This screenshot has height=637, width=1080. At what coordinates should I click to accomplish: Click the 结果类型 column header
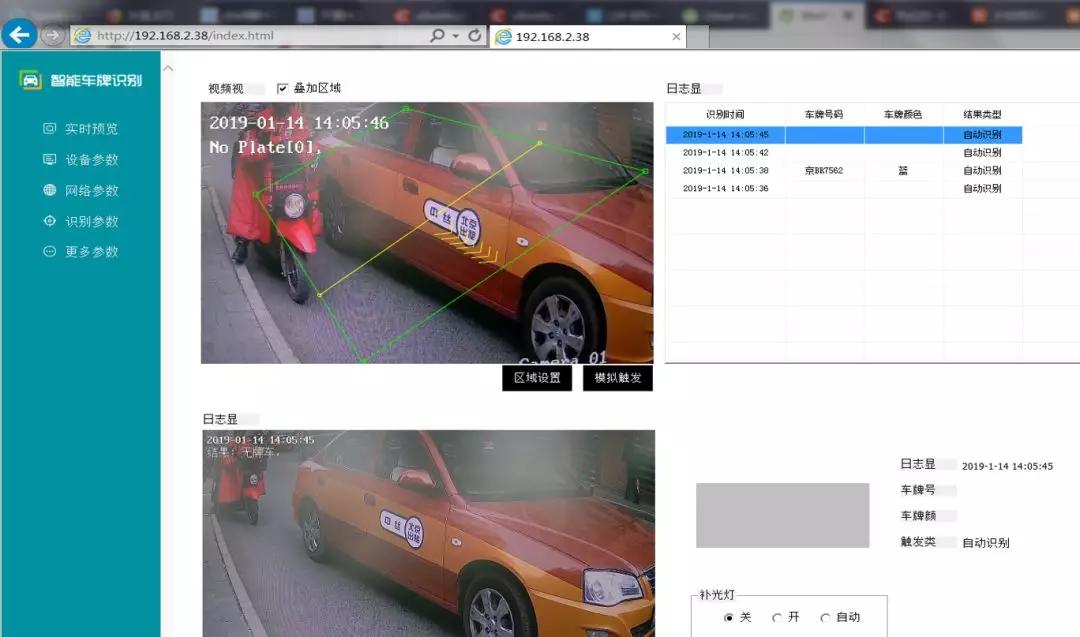pyautogui.click(x=982, y=114)
